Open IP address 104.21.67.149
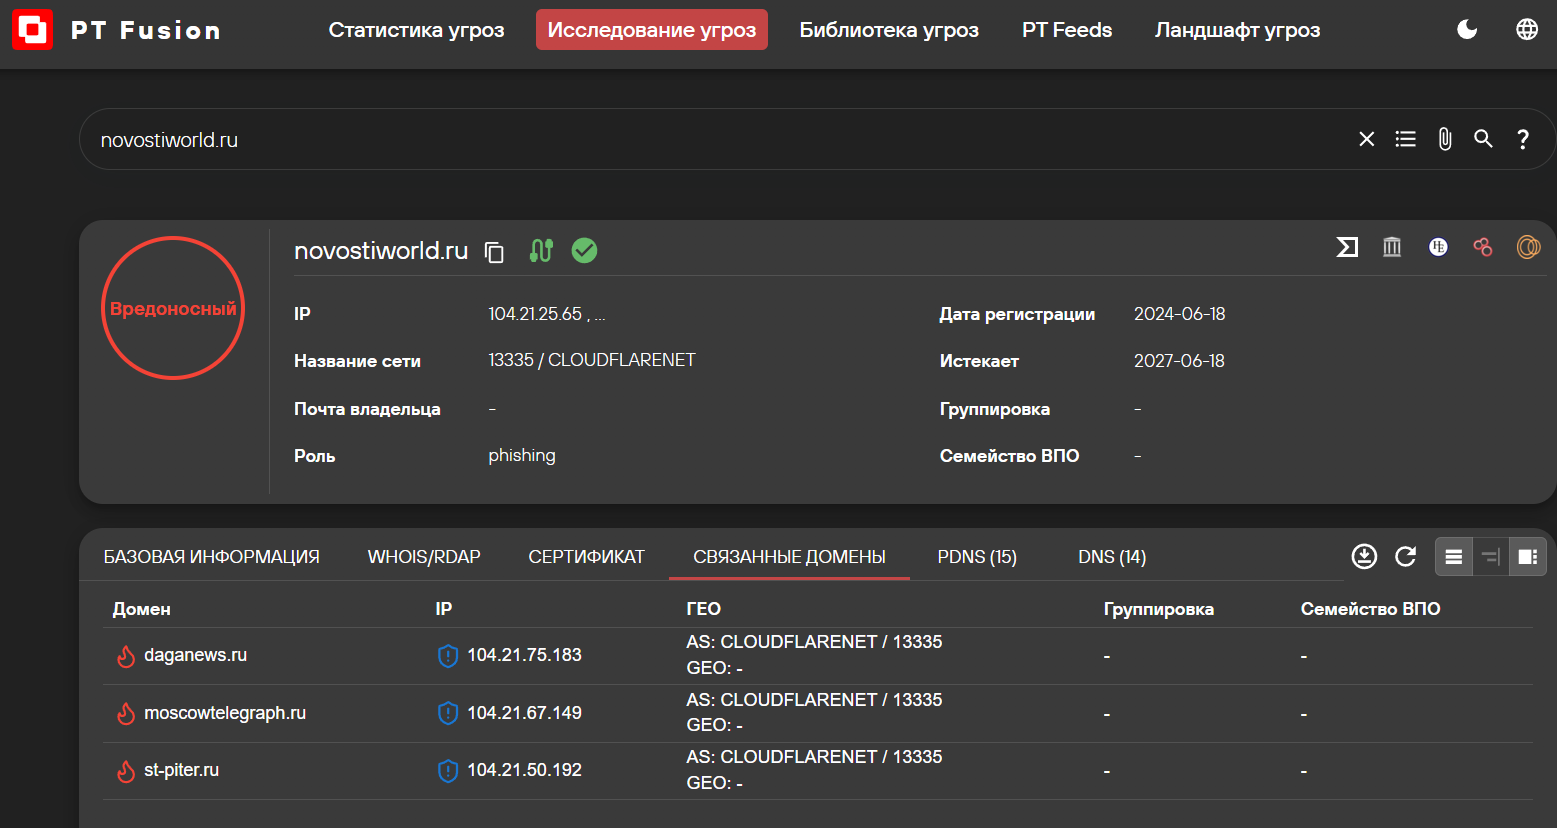1557x828 pixels. [x=524, y=713]
